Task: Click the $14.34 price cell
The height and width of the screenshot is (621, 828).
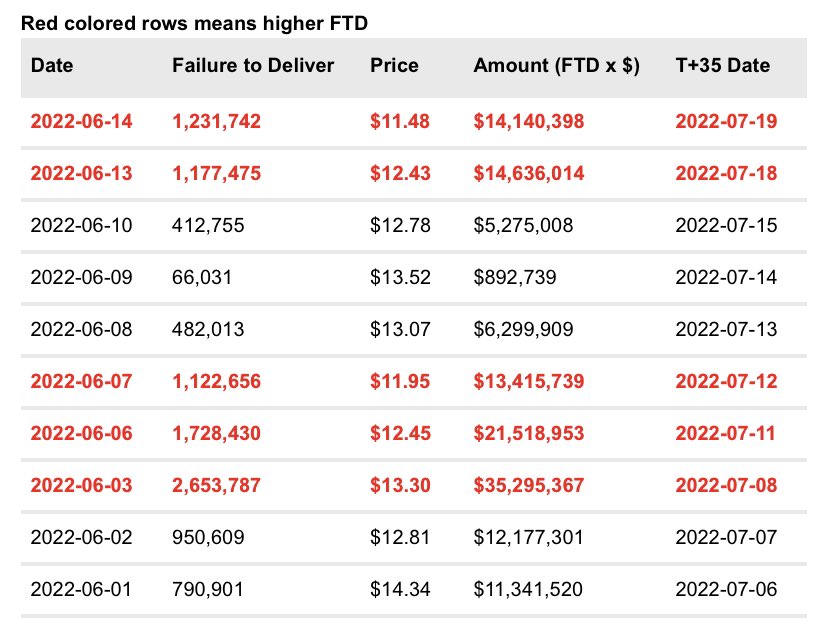Action: click(400, 590)
